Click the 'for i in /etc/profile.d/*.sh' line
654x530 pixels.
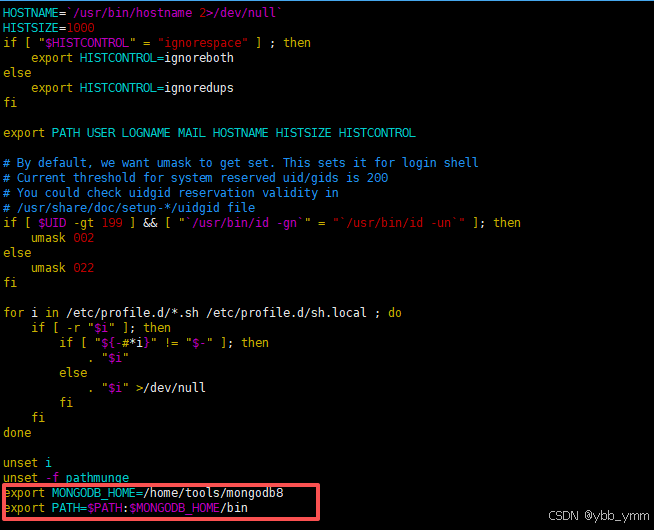tap(202, 313)
